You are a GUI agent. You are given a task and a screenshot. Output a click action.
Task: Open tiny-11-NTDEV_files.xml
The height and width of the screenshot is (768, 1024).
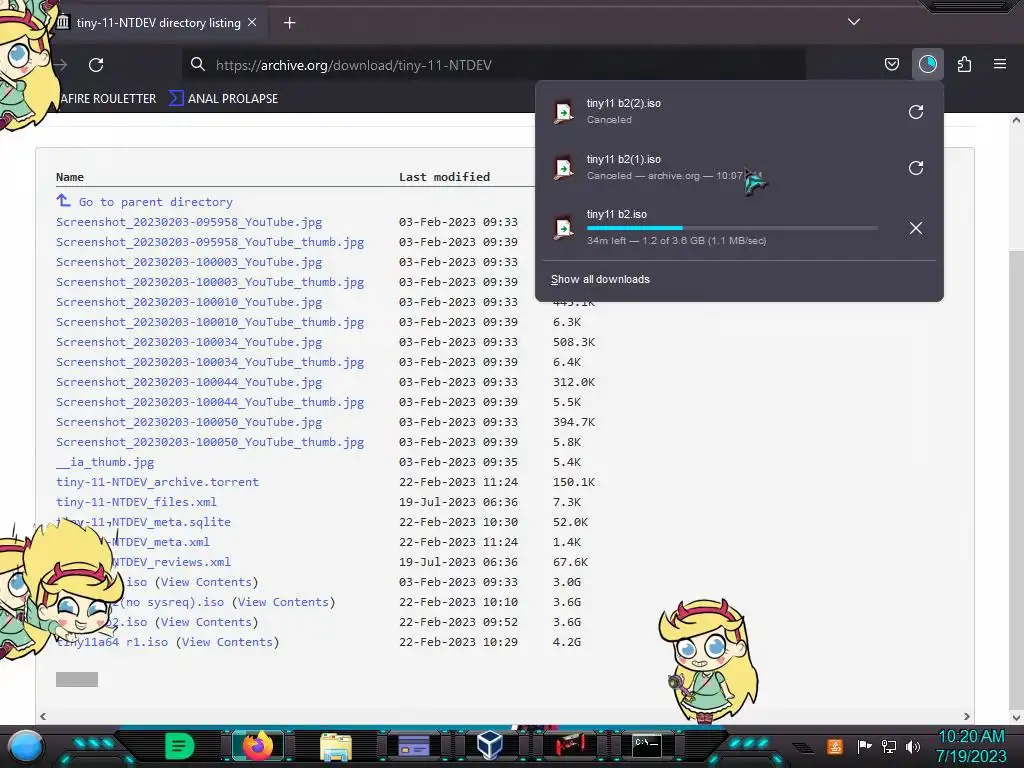pos(136,502)
